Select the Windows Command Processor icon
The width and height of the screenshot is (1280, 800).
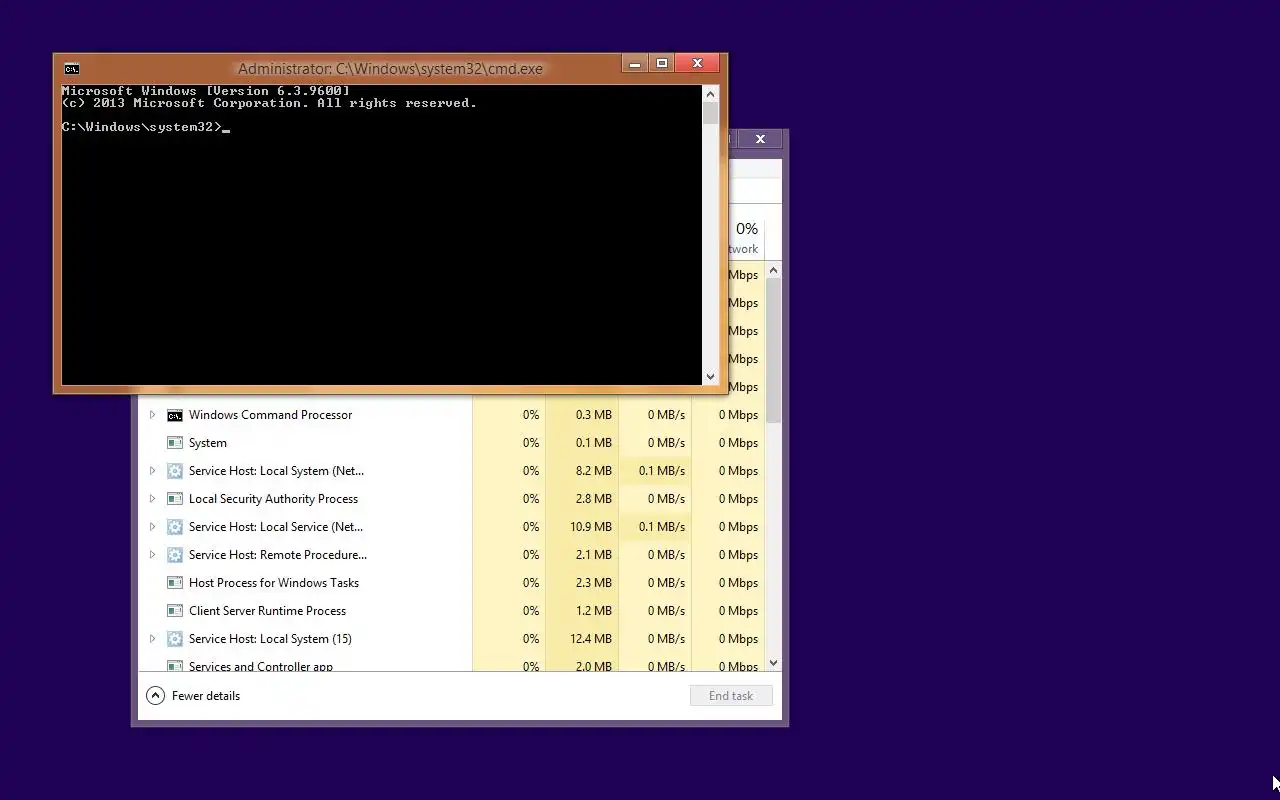175,415
